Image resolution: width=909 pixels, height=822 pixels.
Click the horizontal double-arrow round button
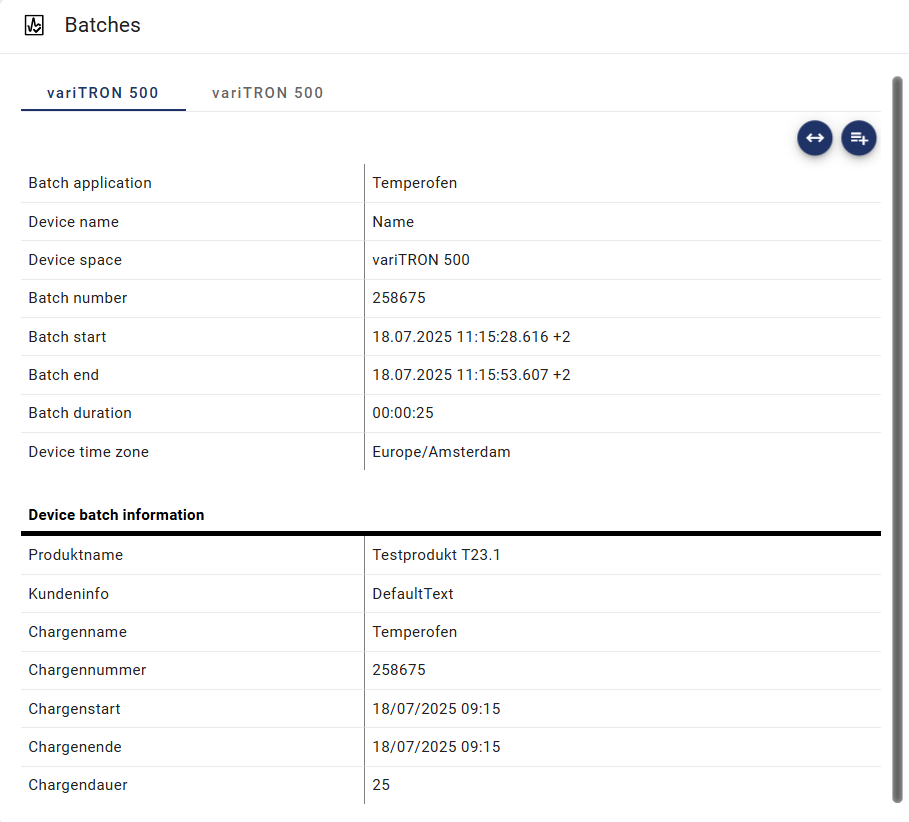coord(814,138)
